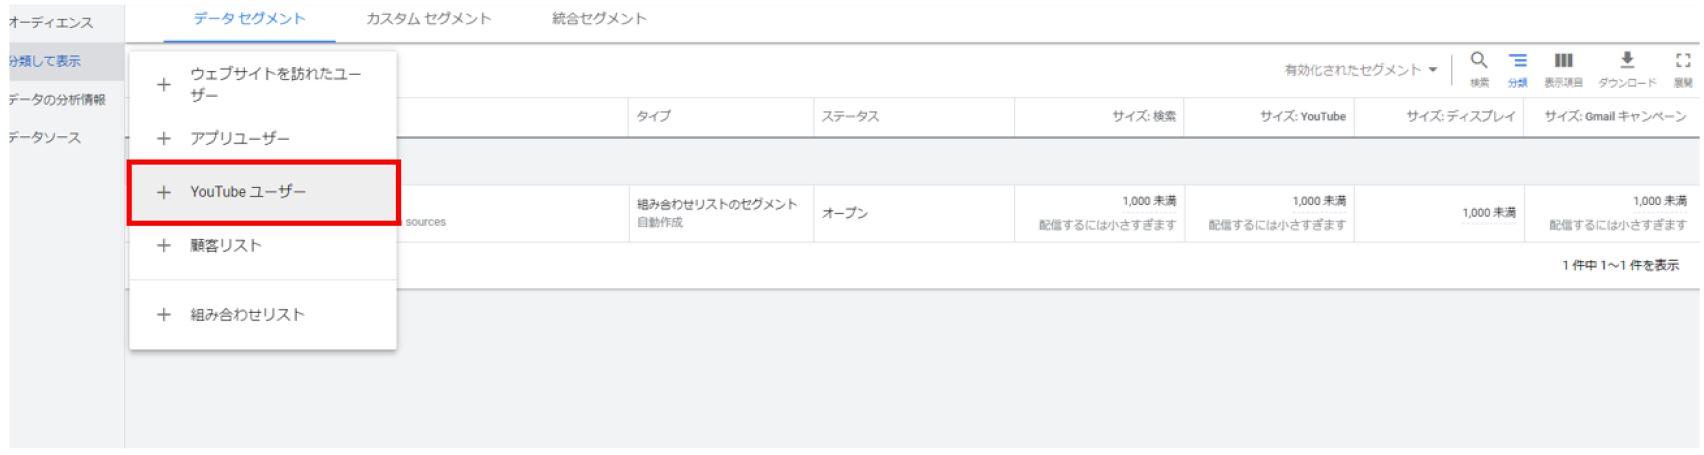The width and height of the screenshot is (1704, 455).
Task: Select 分類して表示 in the sidebar
Action: click(45, 61)
